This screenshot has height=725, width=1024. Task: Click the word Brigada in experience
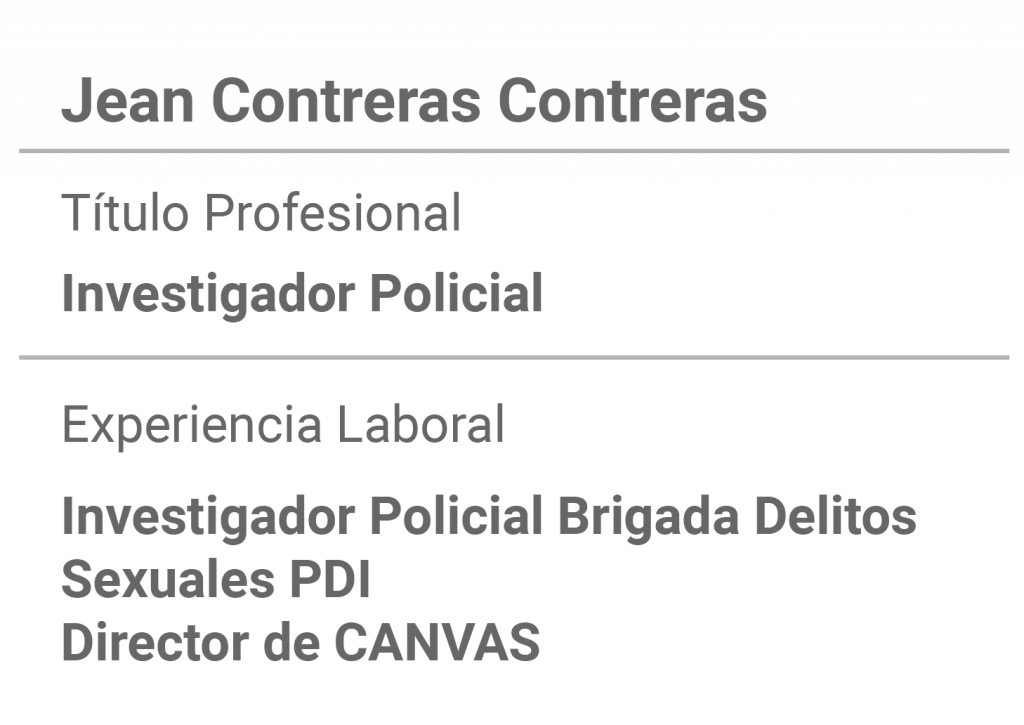tap(648, 517)
